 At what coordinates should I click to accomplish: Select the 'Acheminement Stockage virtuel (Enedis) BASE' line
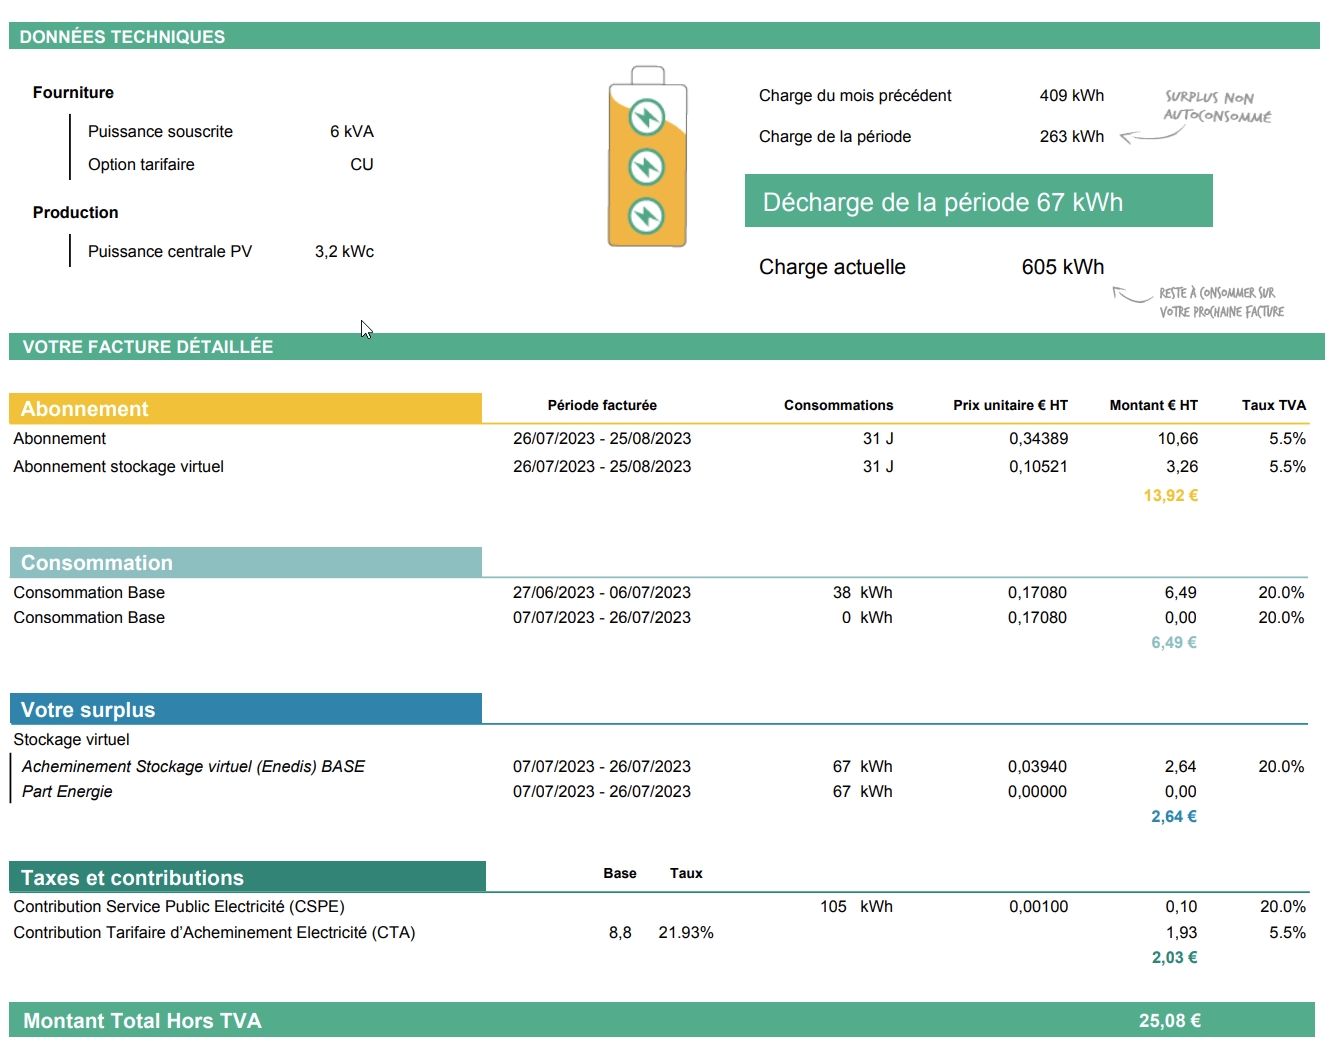pyautogui.click(x=193, y=766)
